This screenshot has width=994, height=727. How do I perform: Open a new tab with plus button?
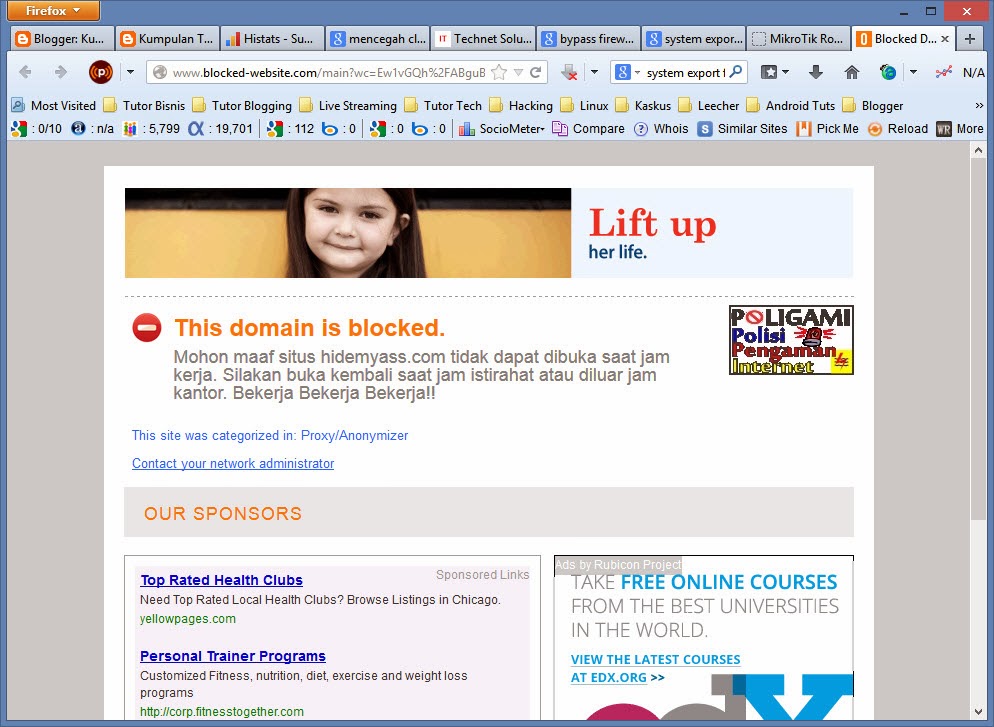coord(969,39)
